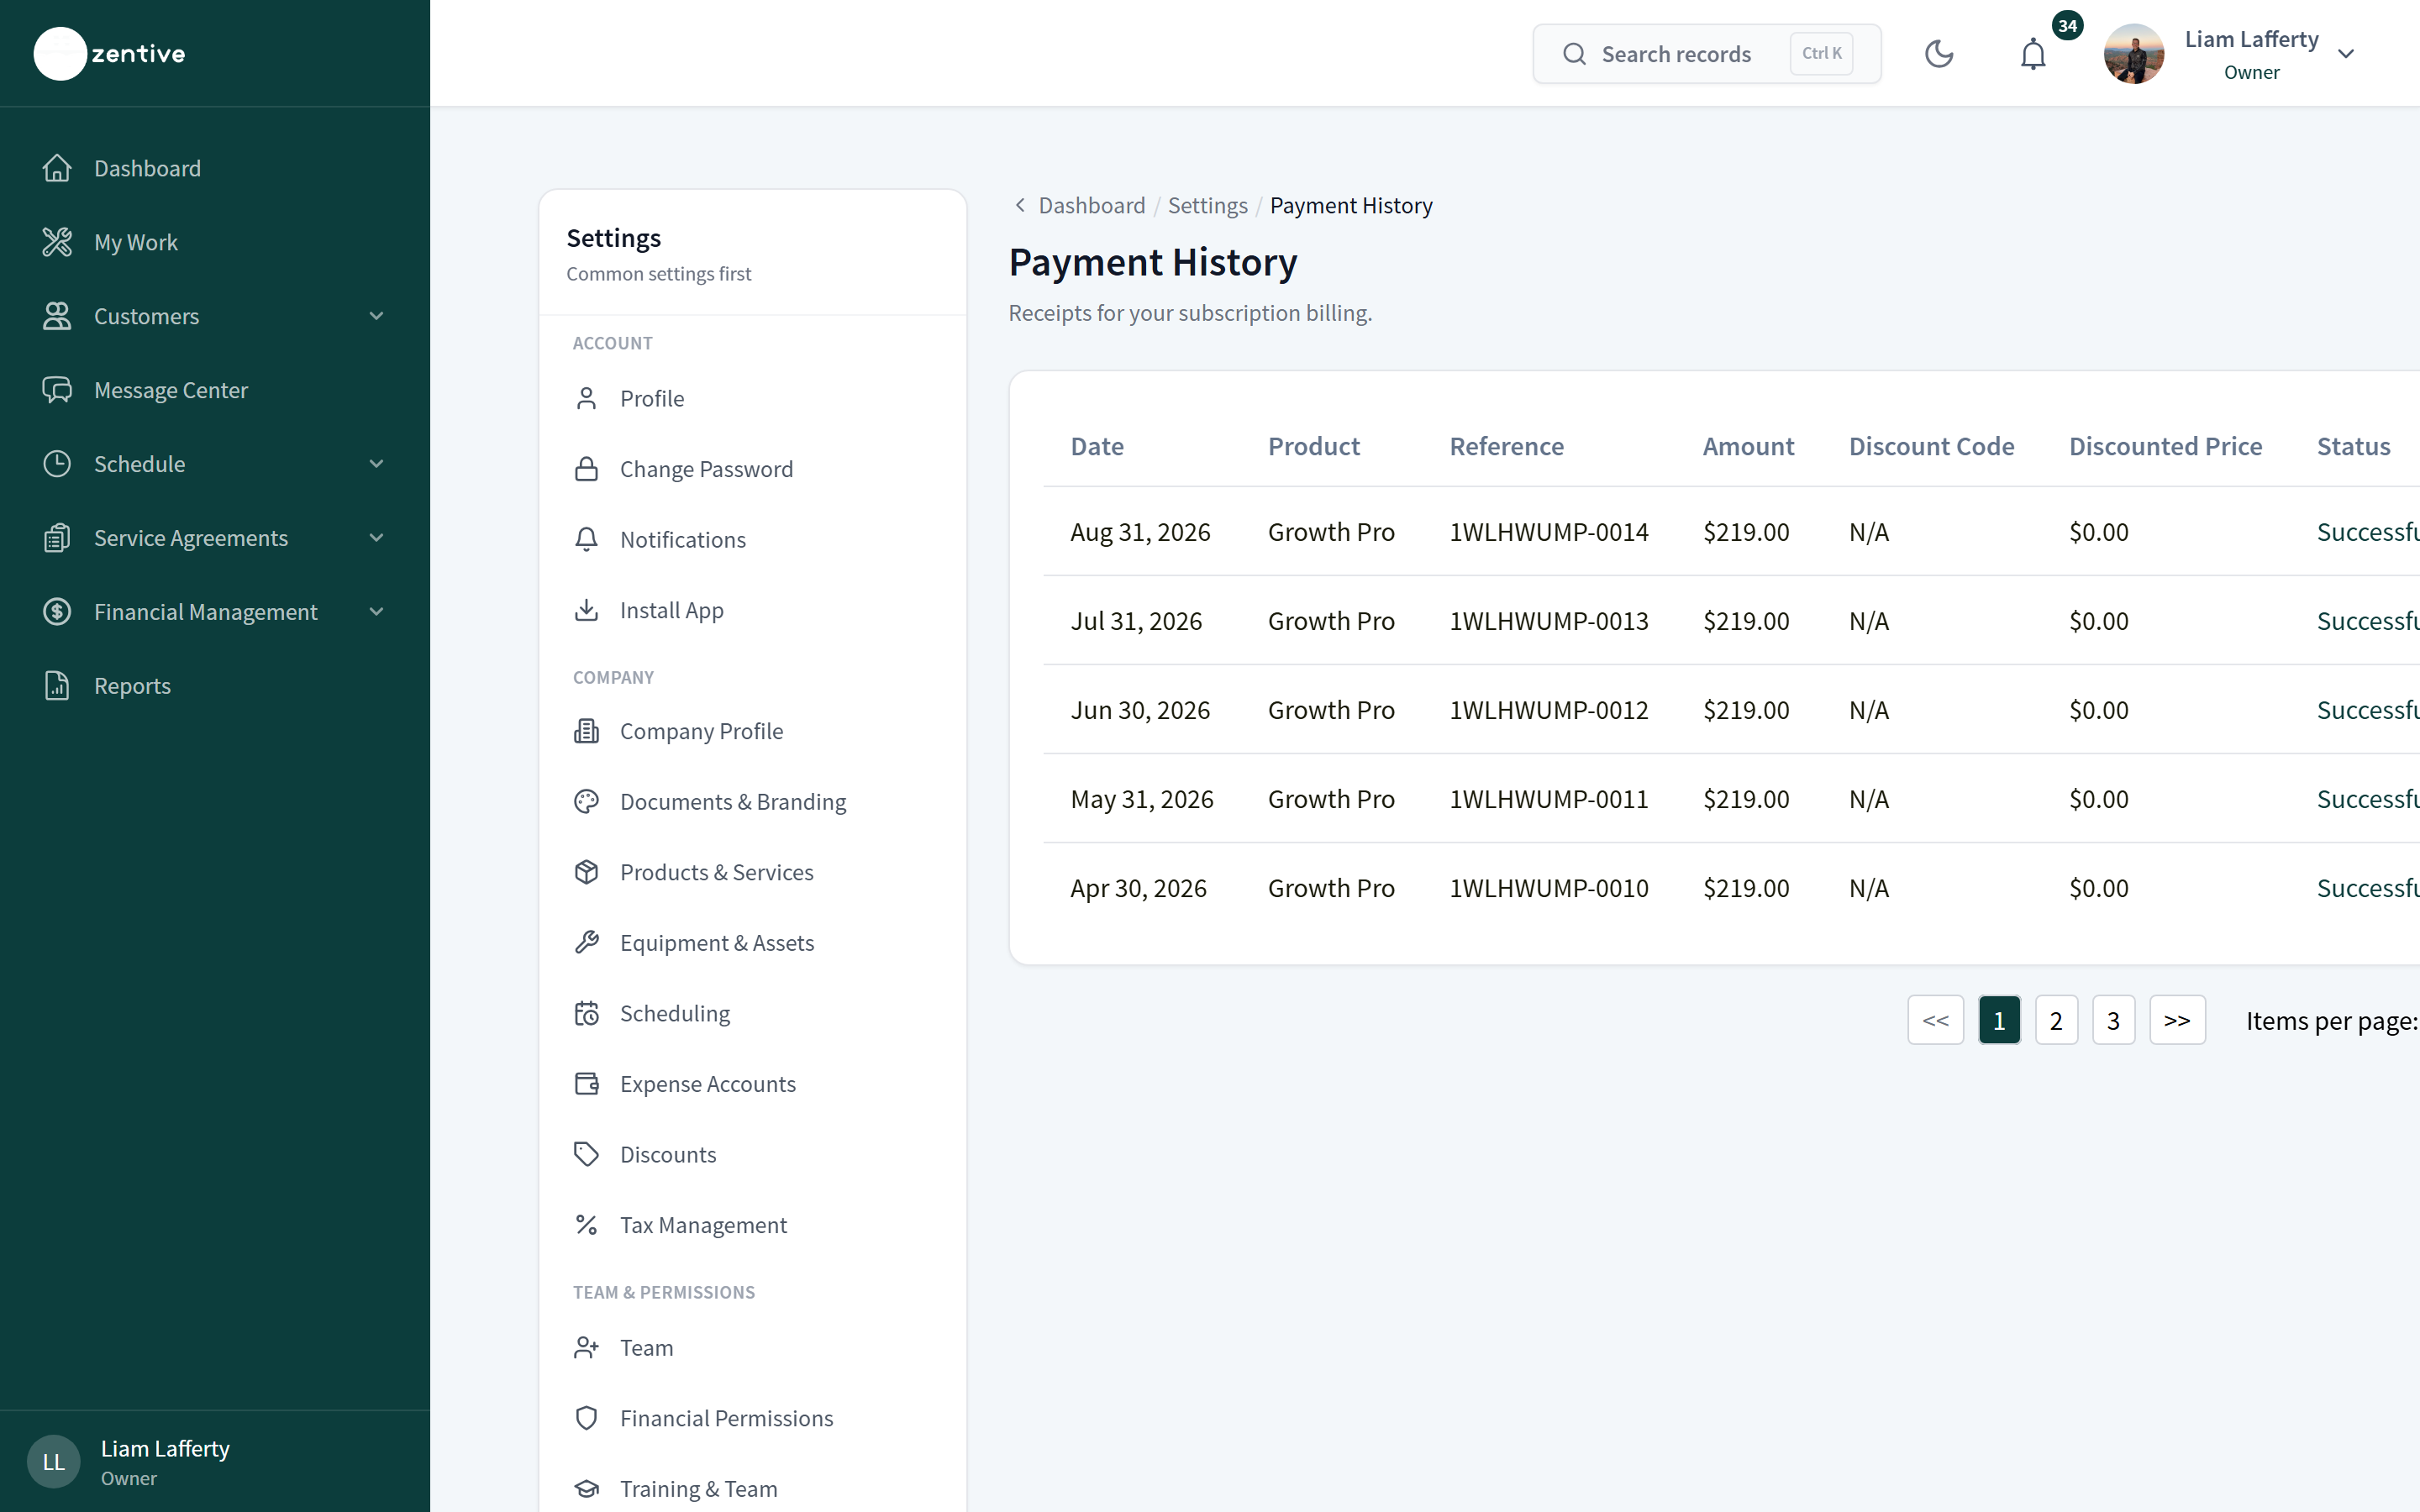
Task: Click the Scheduling calendar icon
Action: click(x=587, y=1014)
